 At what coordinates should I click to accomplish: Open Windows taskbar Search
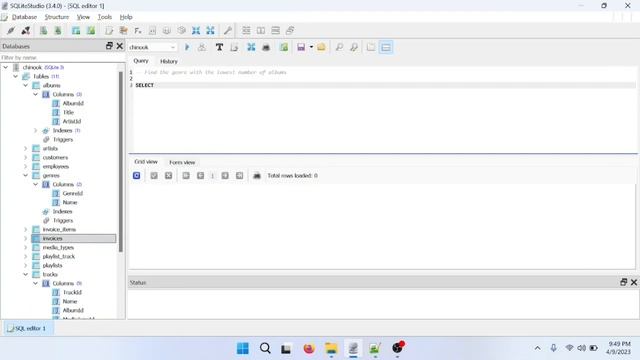point(265,348)
